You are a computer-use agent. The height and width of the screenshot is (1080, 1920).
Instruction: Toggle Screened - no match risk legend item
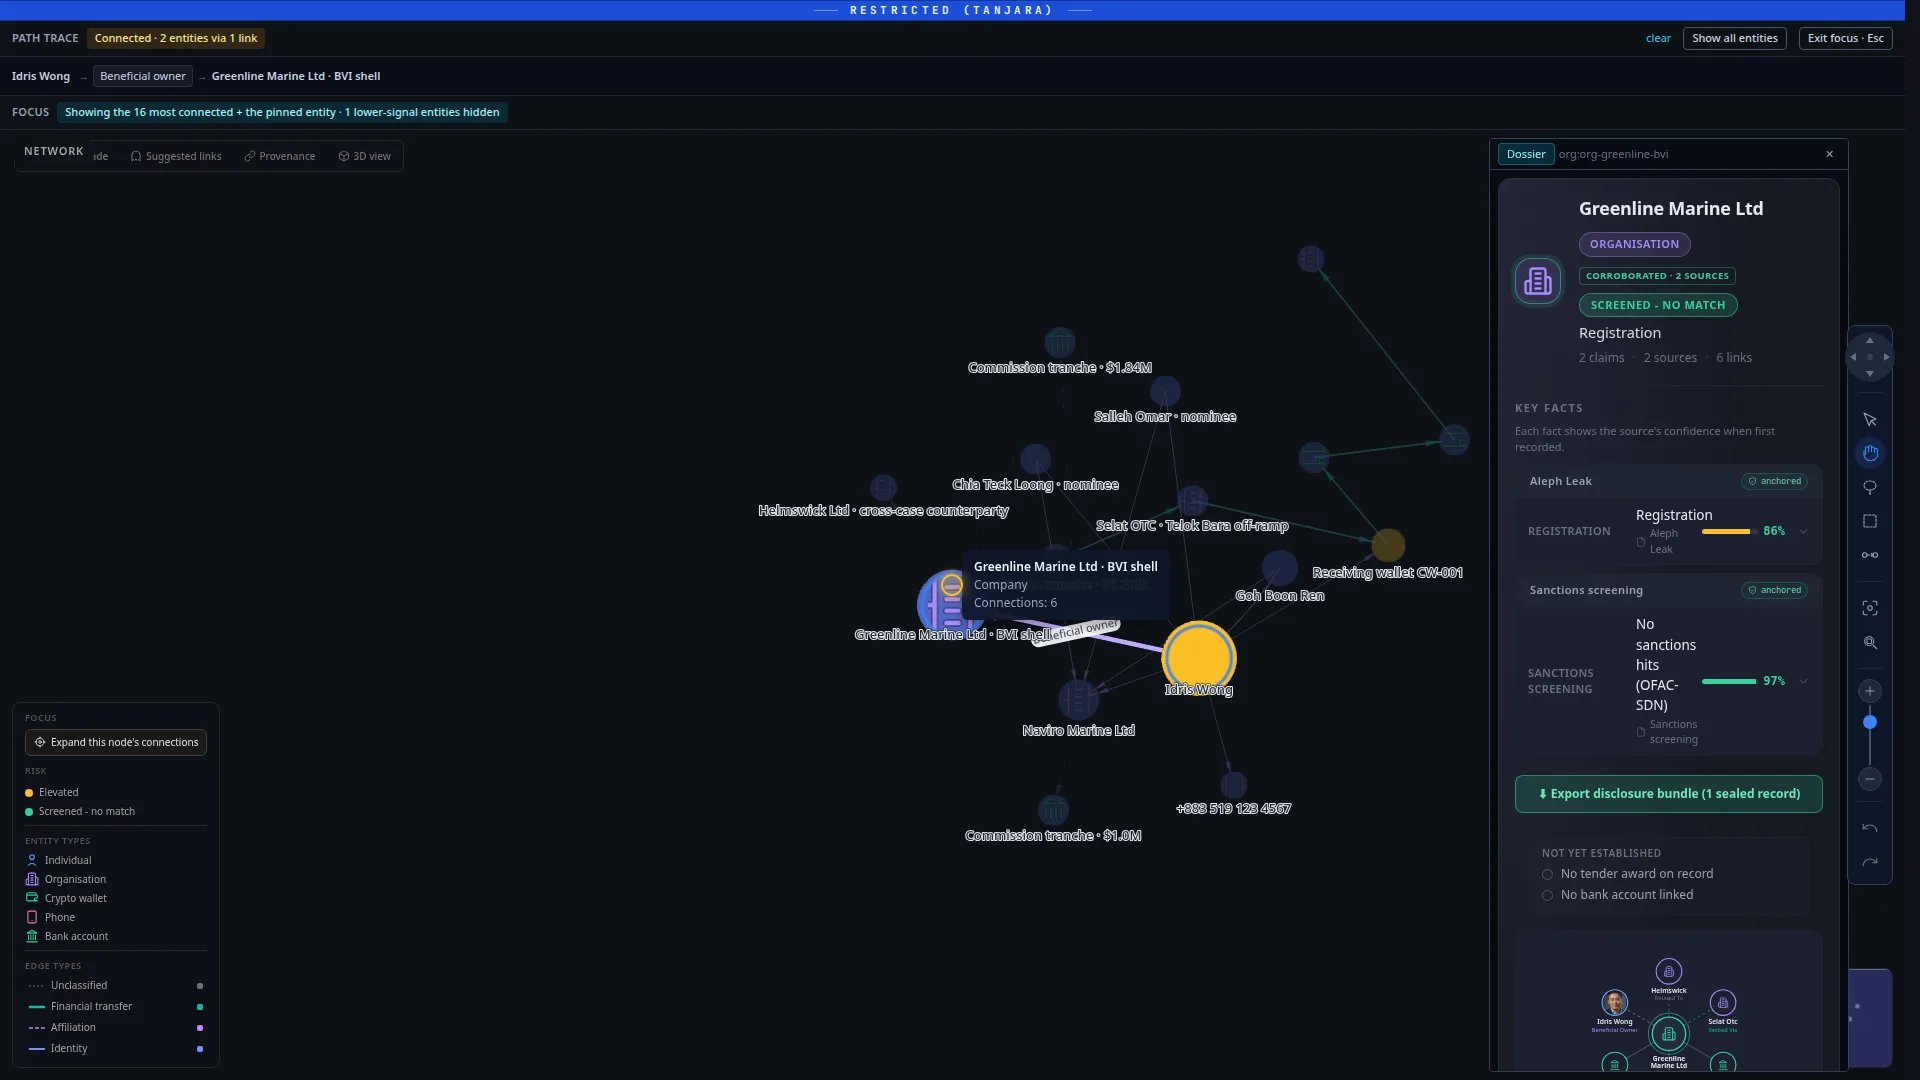[x=80, y=811]
